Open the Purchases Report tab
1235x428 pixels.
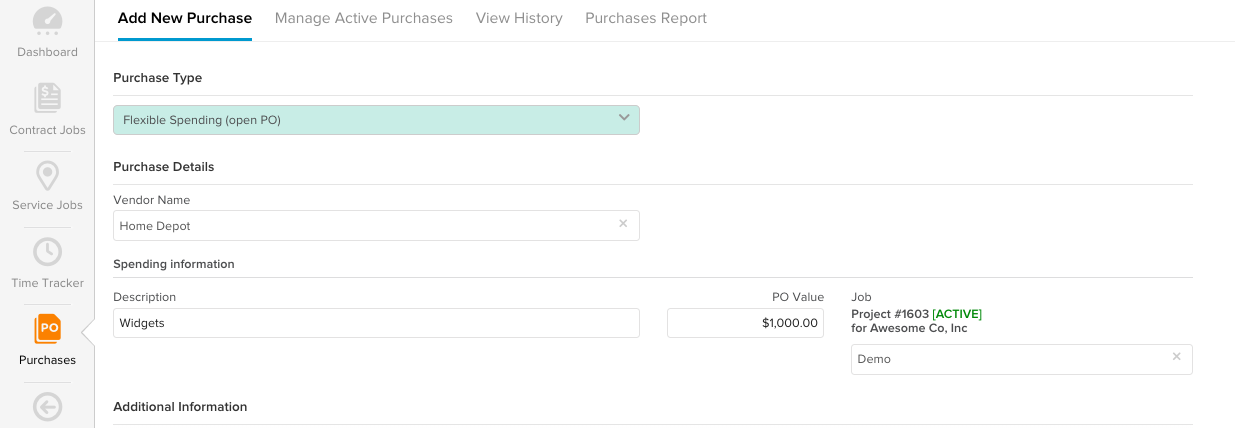[x=646, y=18]
